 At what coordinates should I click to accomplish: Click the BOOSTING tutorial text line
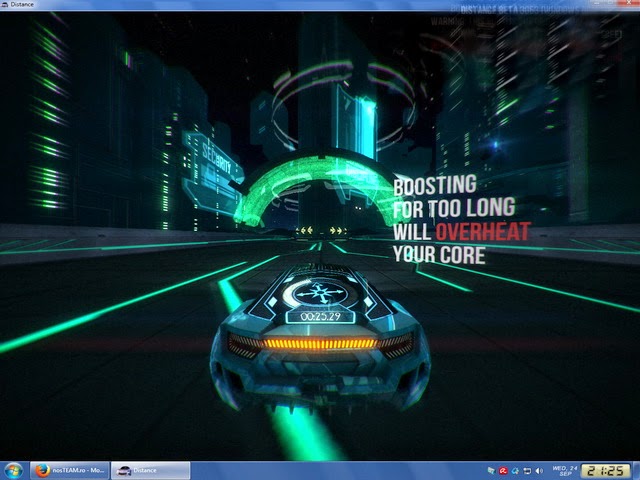[x=435, y=185]
